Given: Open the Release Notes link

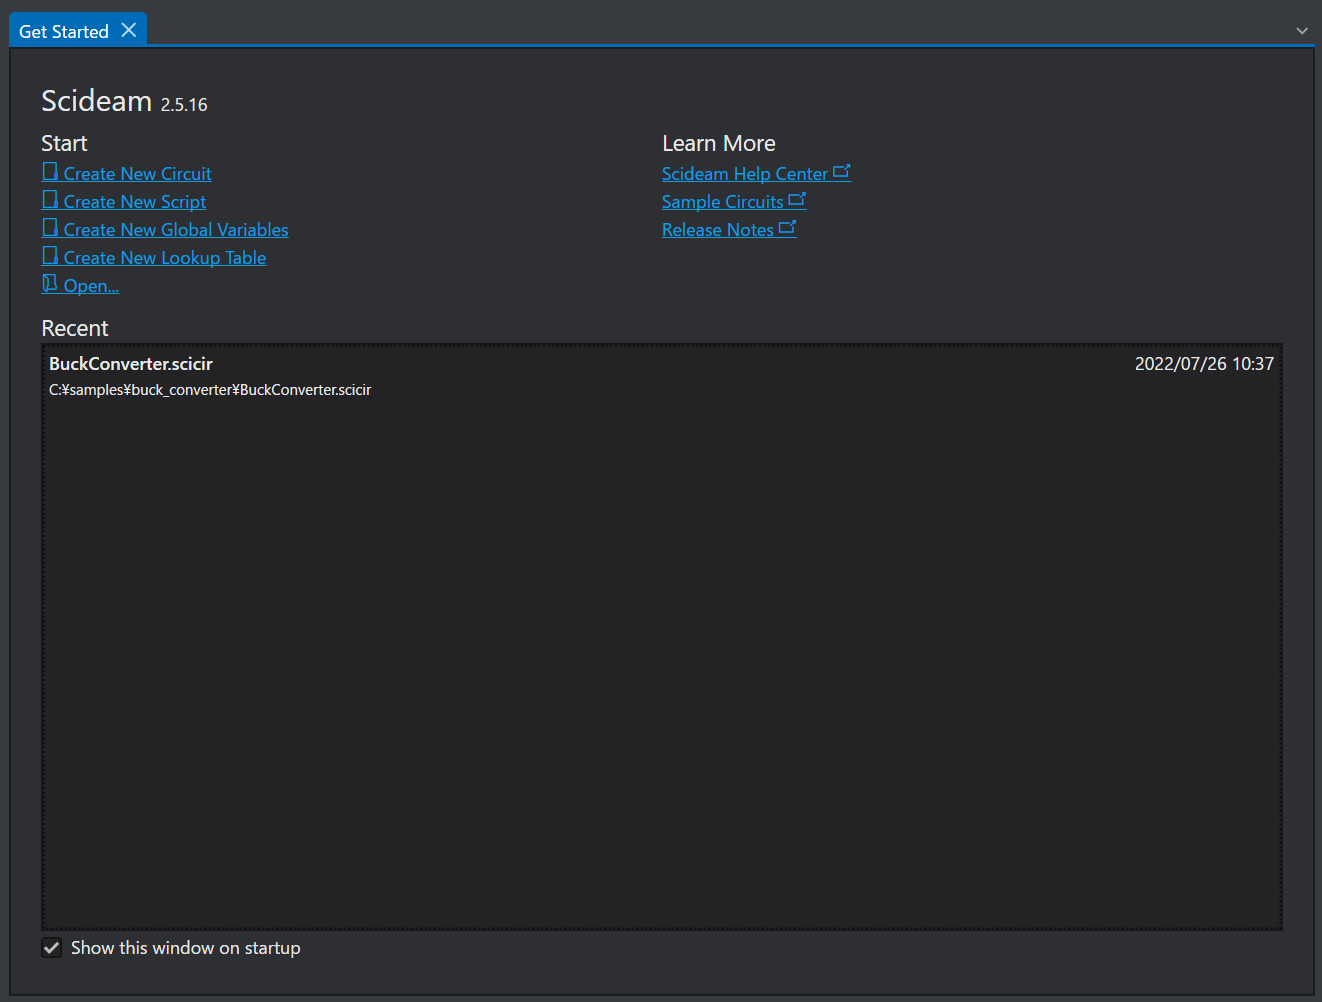Looking at the screenshot, I should coord(718,230).
